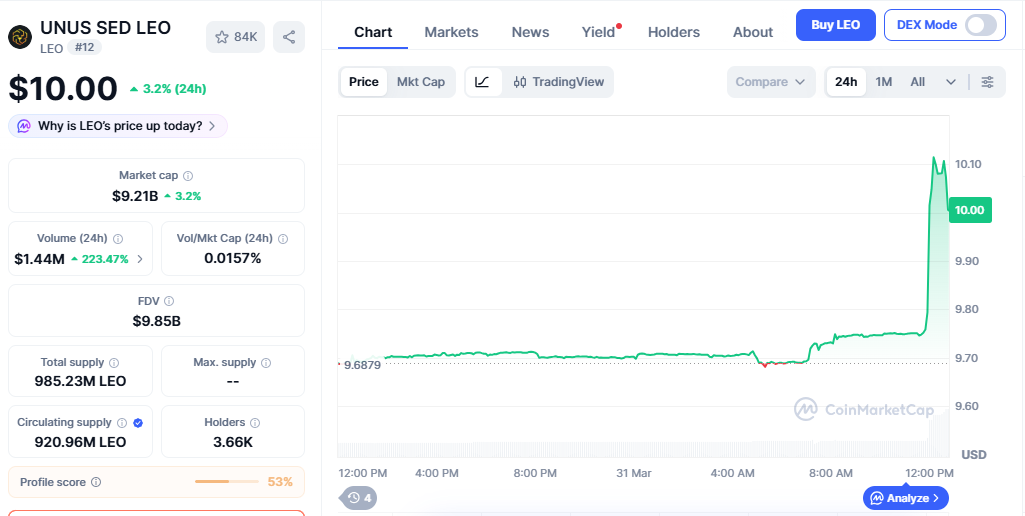Screen dimensions: 1025x516
Task: Click the Buy LEO button
Action: 835,25
